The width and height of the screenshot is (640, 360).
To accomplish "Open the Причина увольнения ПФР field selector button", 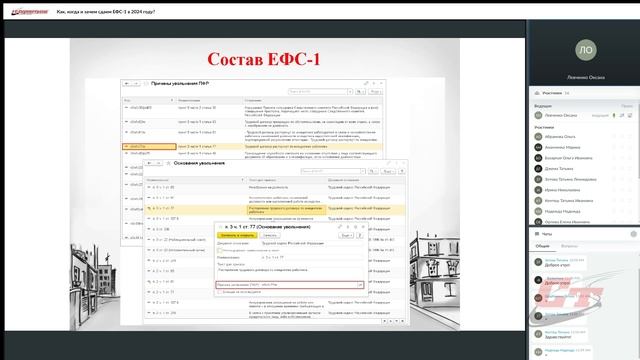I will point(360,284).
